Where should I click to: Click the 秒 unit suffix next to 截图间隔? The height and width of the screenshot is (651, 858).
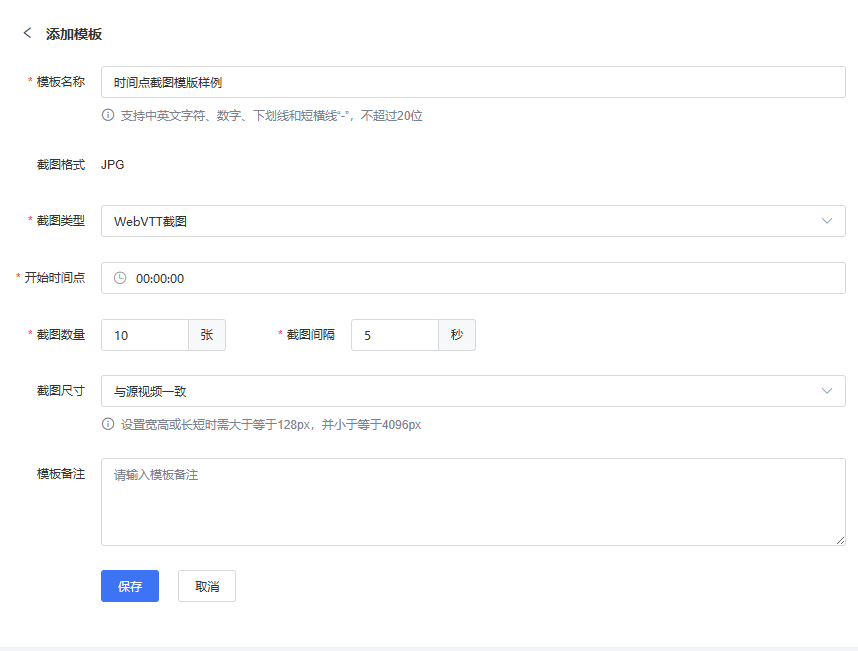click(457, 335)
